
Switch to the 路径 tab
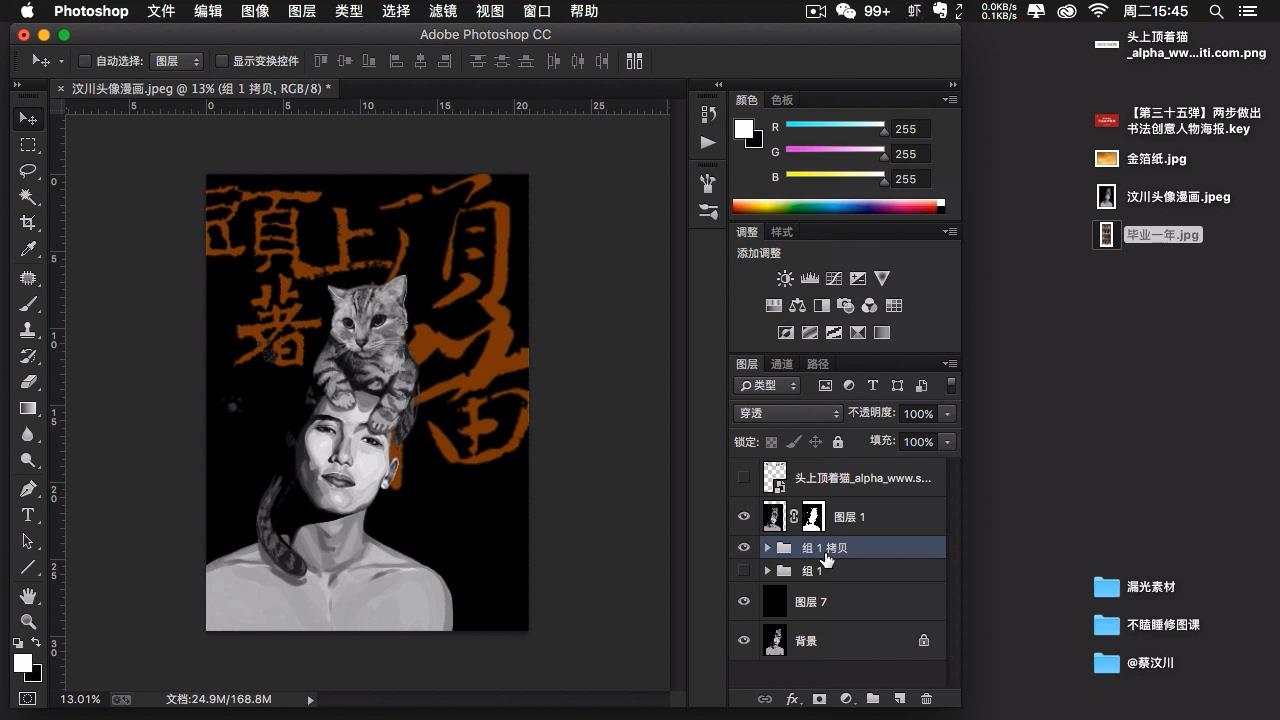pos(818,364)
